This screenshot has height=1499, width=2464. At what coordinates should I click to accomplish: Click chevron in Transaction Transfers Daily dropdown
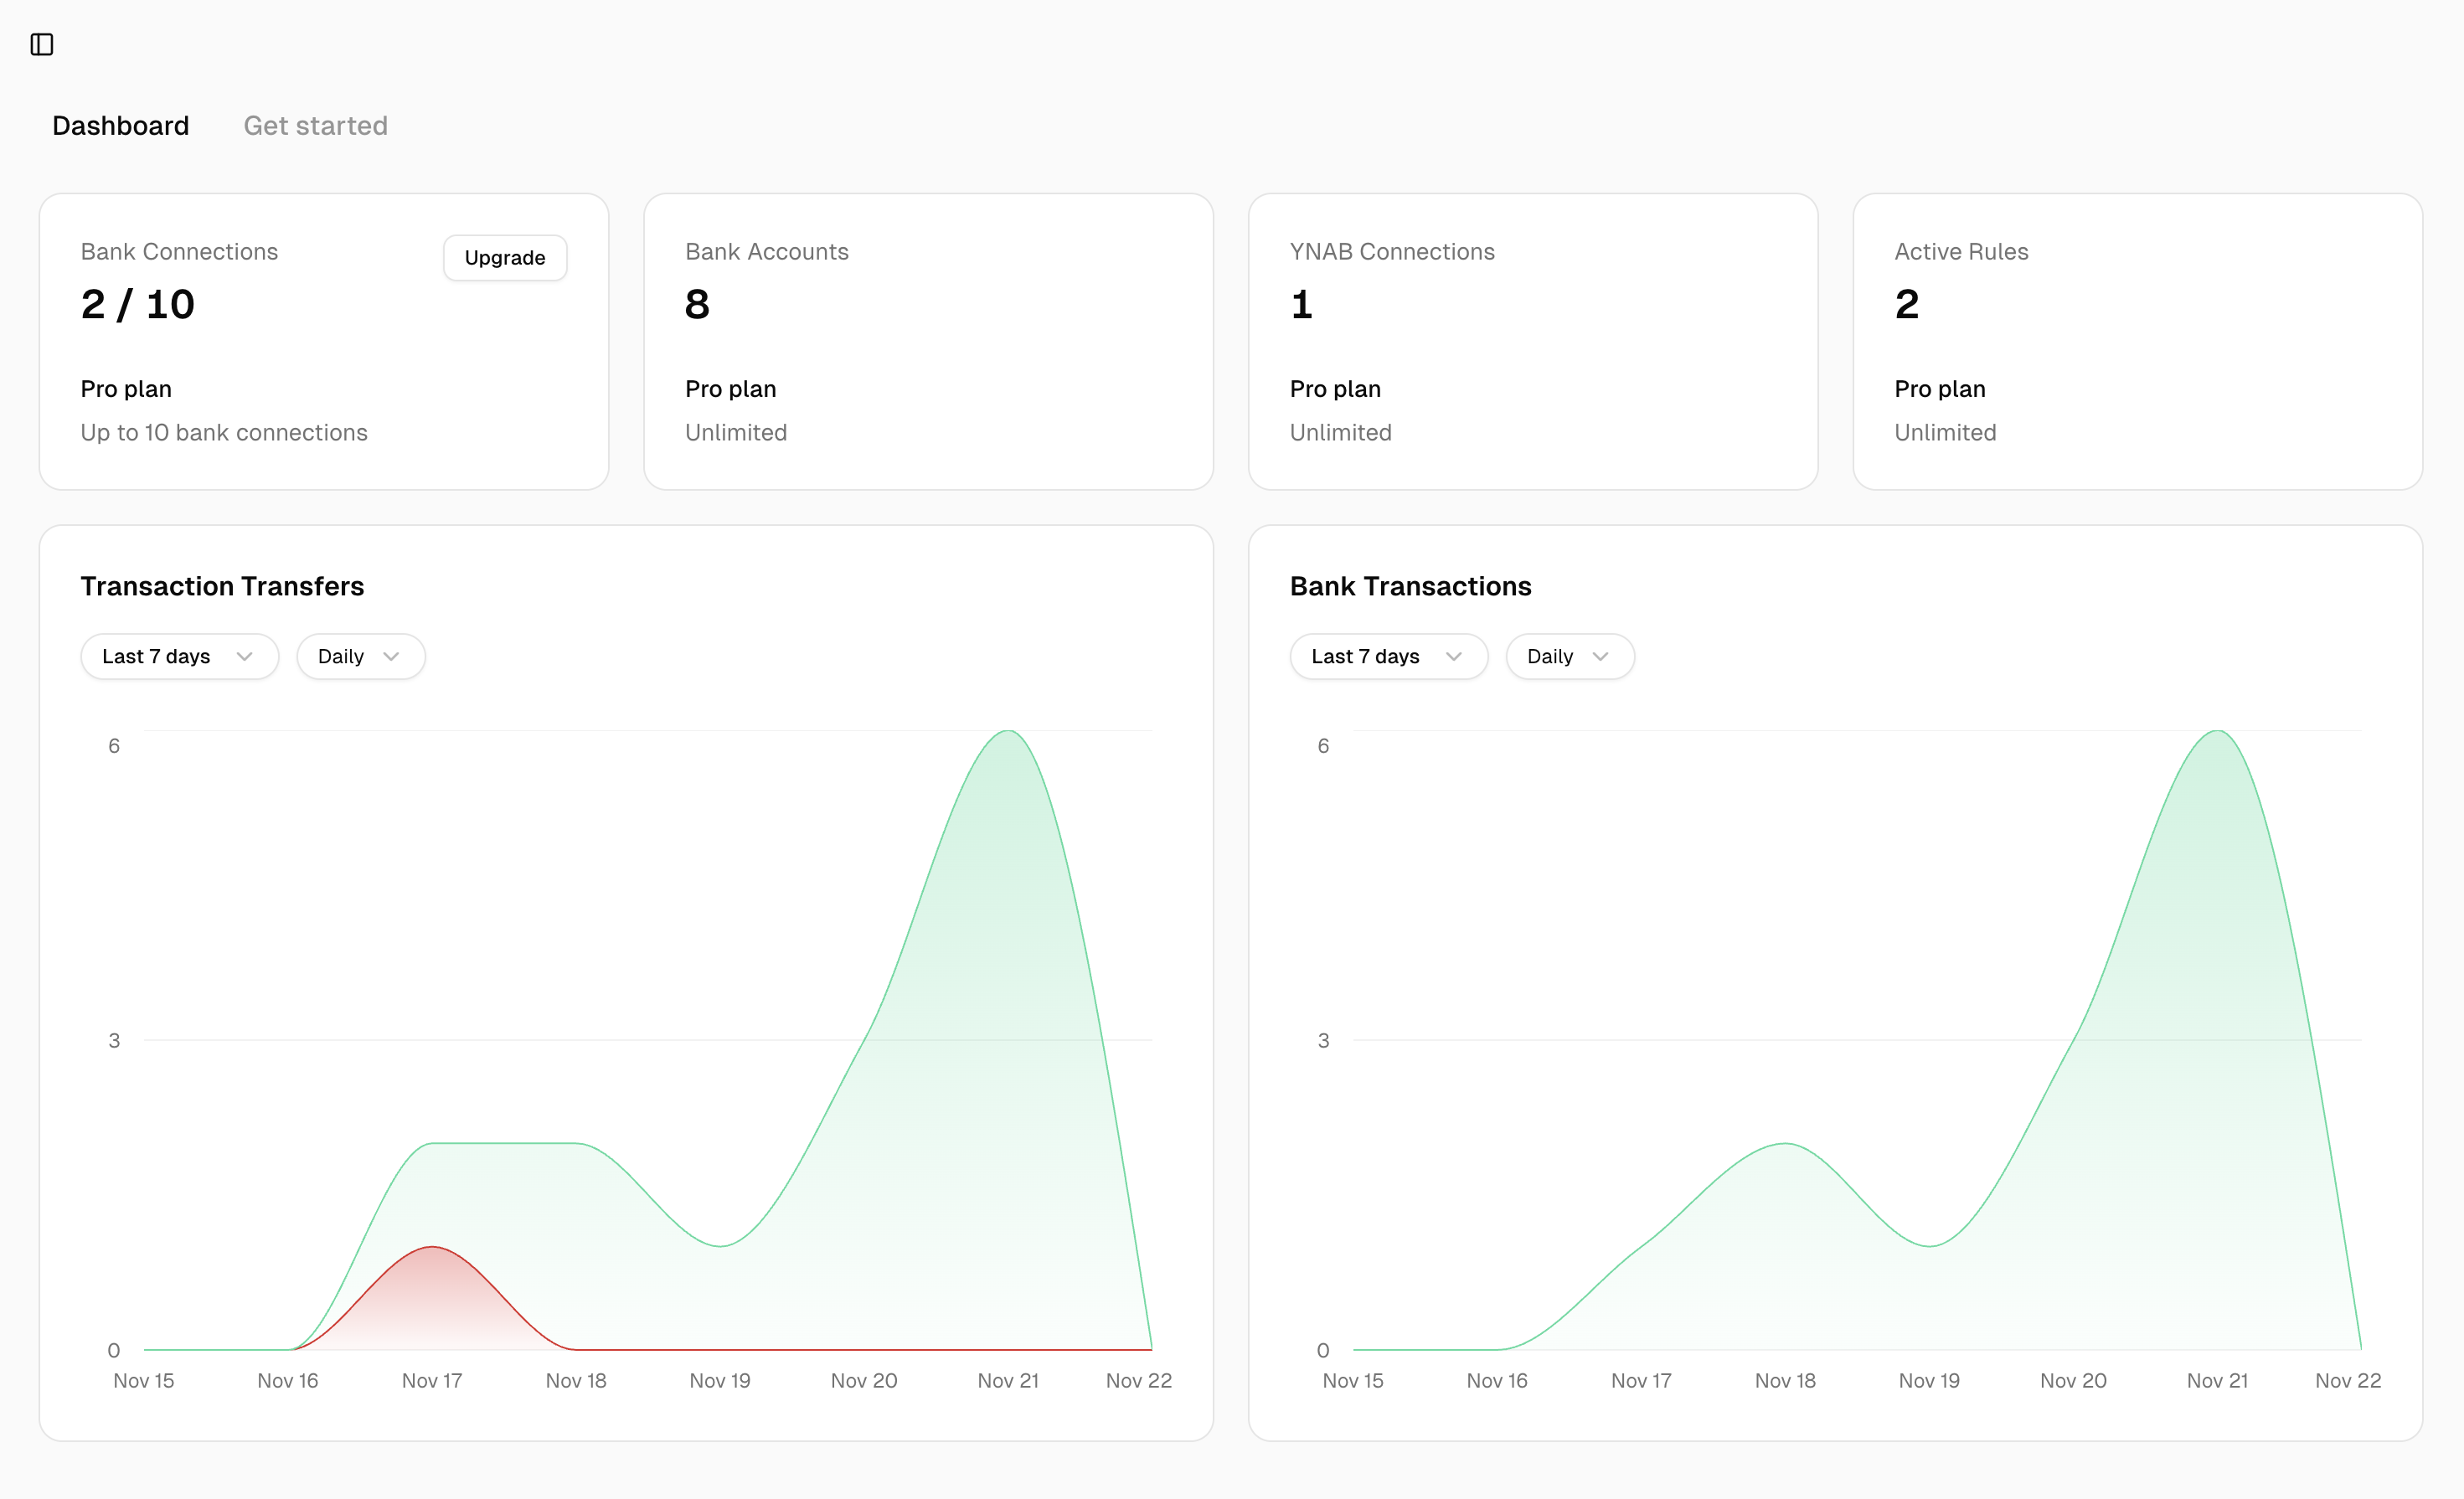click(x=391, y=657)
